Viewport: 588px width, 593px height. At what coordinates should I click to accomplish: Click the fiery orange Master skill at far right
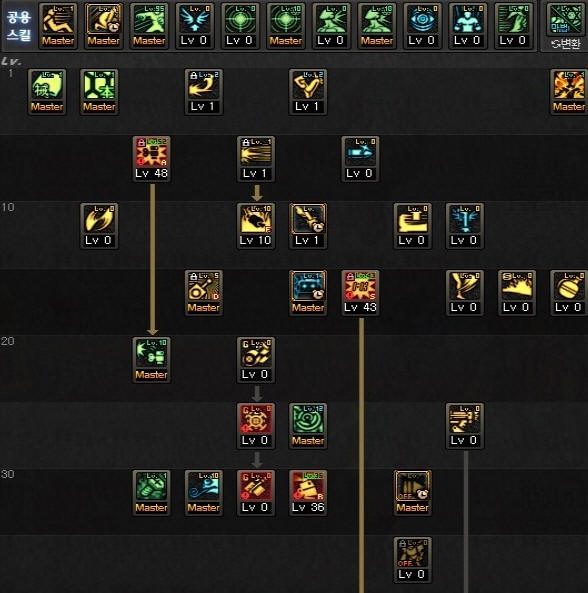point(569,92)
